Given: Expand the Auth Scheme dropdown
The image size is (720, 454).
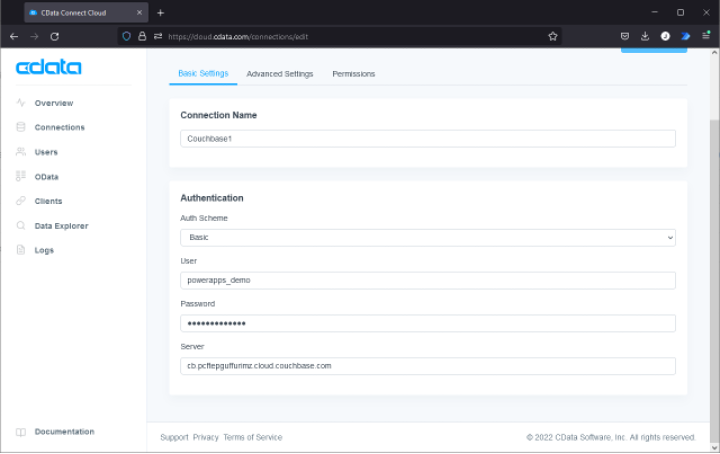Looking at the screenshot, I should click(428, 238).
